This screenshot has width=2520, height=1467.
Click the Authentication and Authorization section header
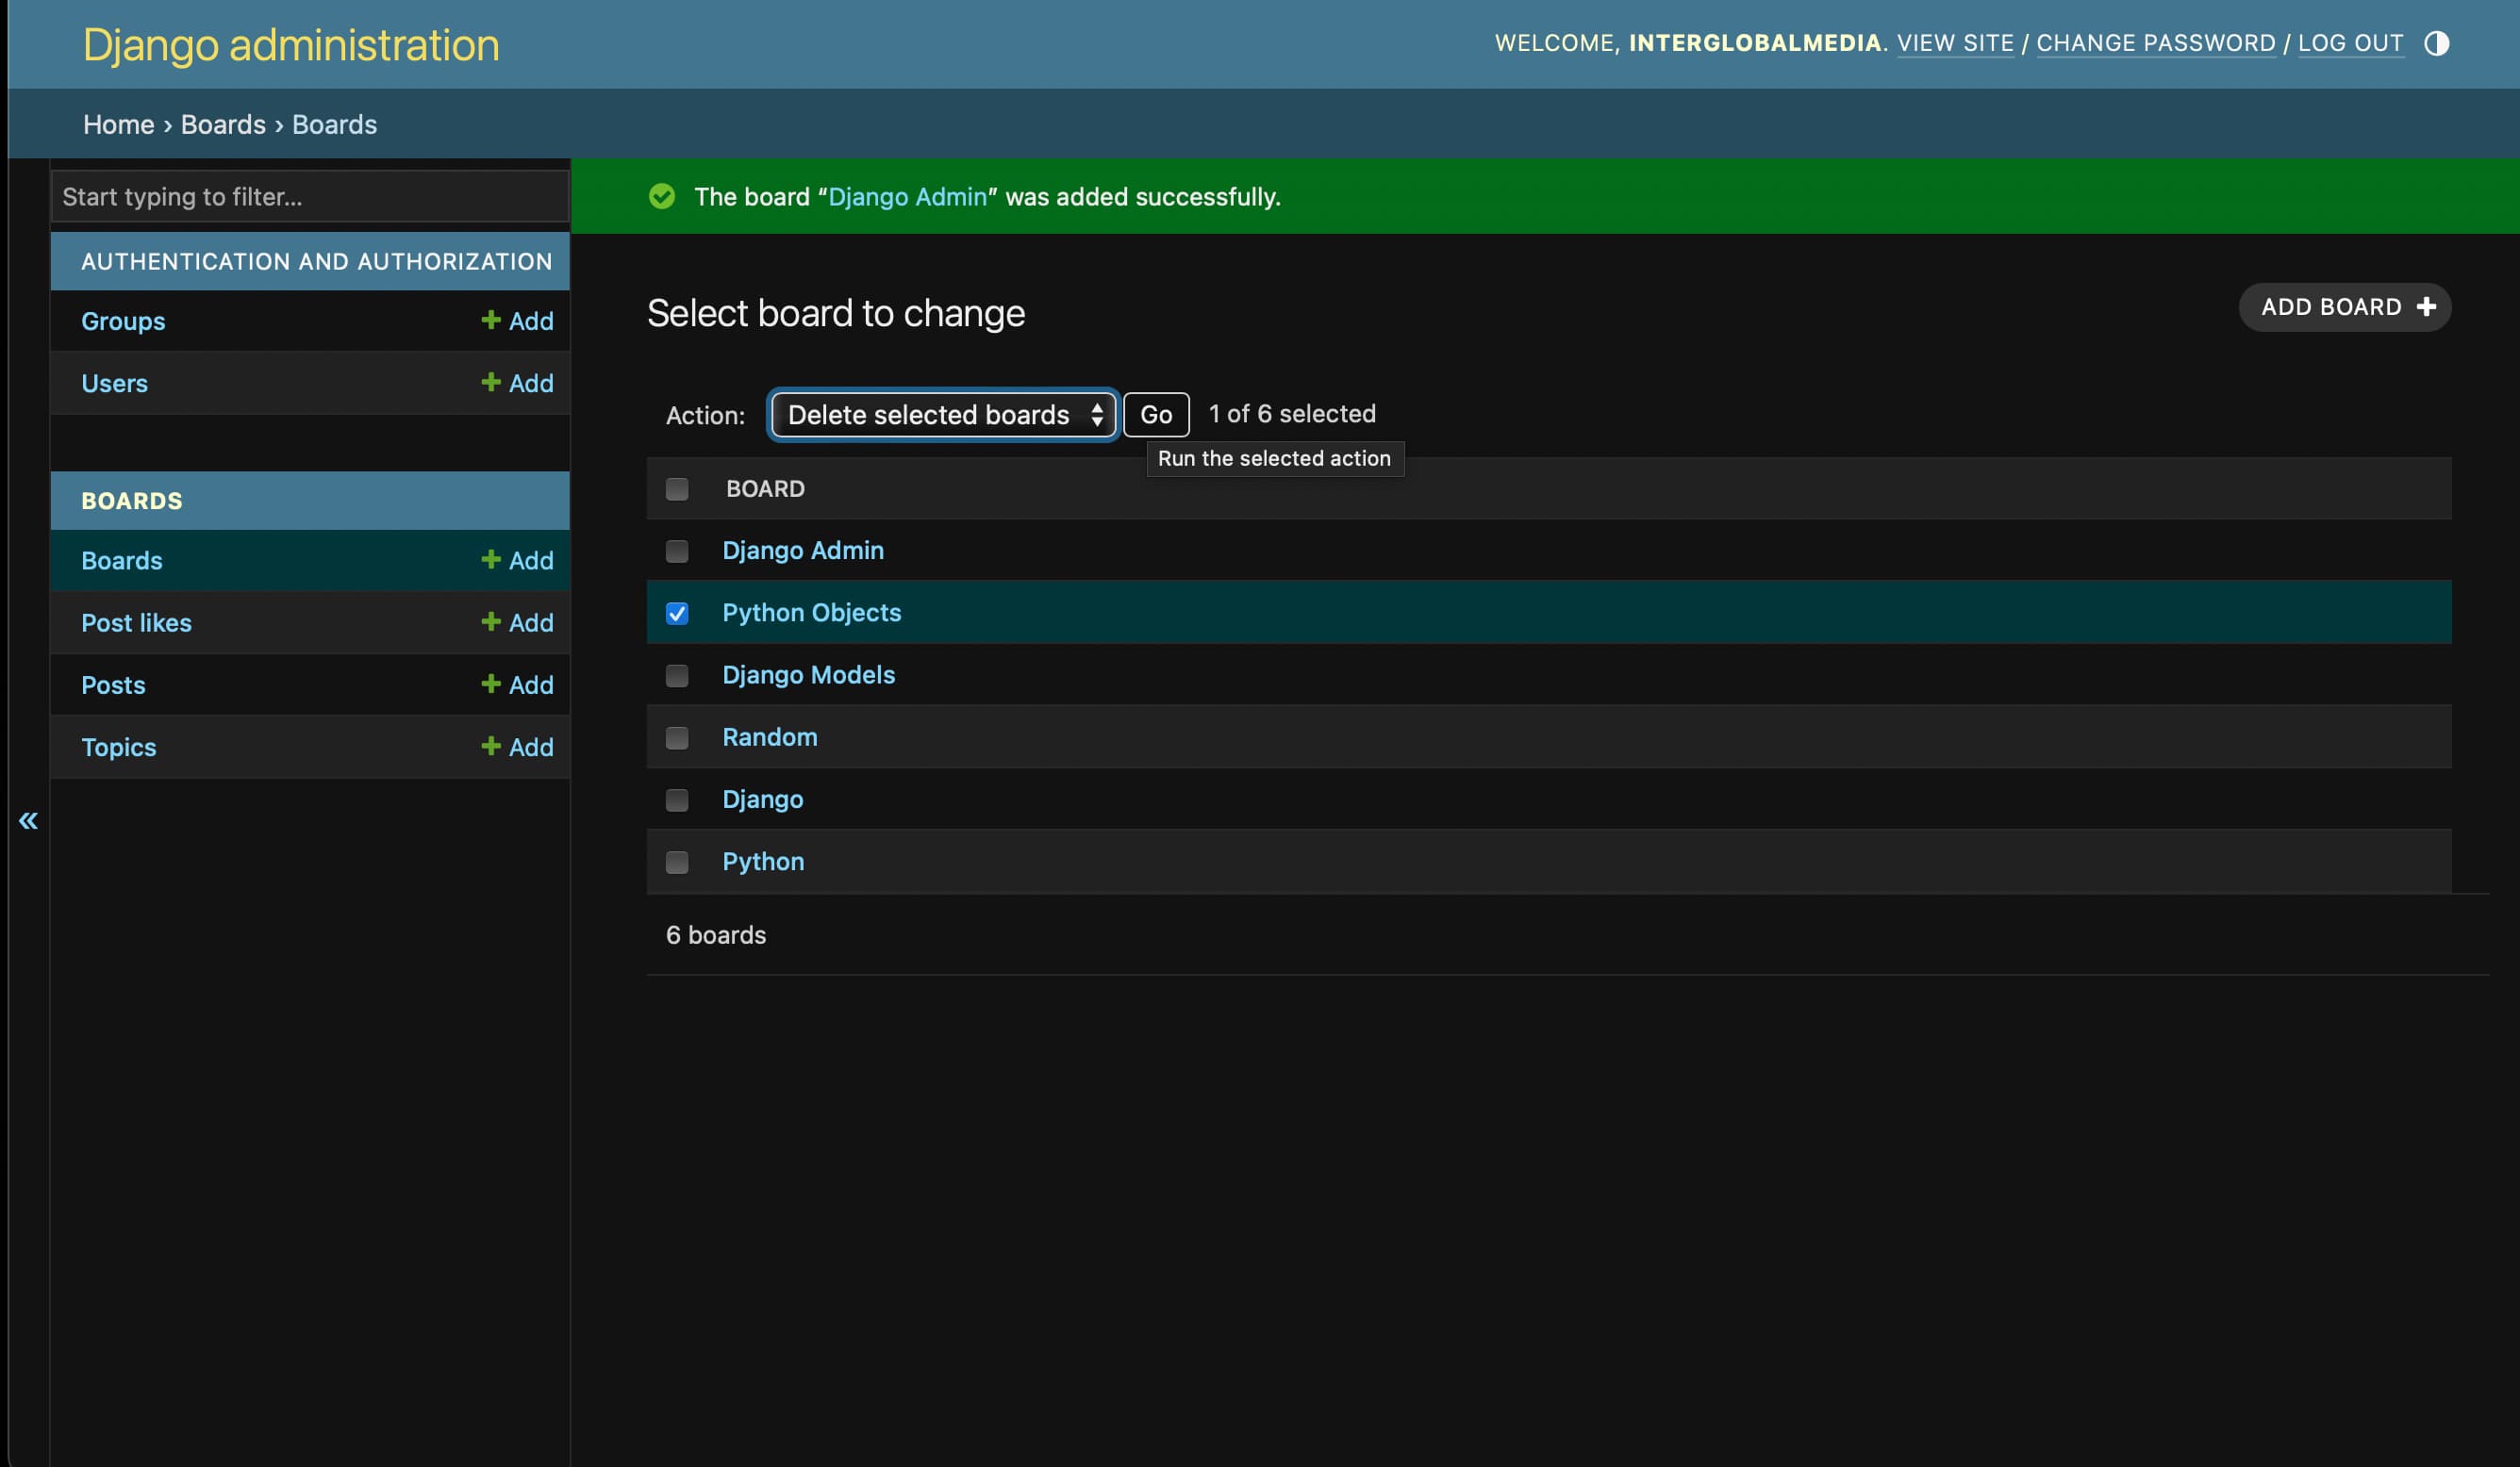(316, 261)
